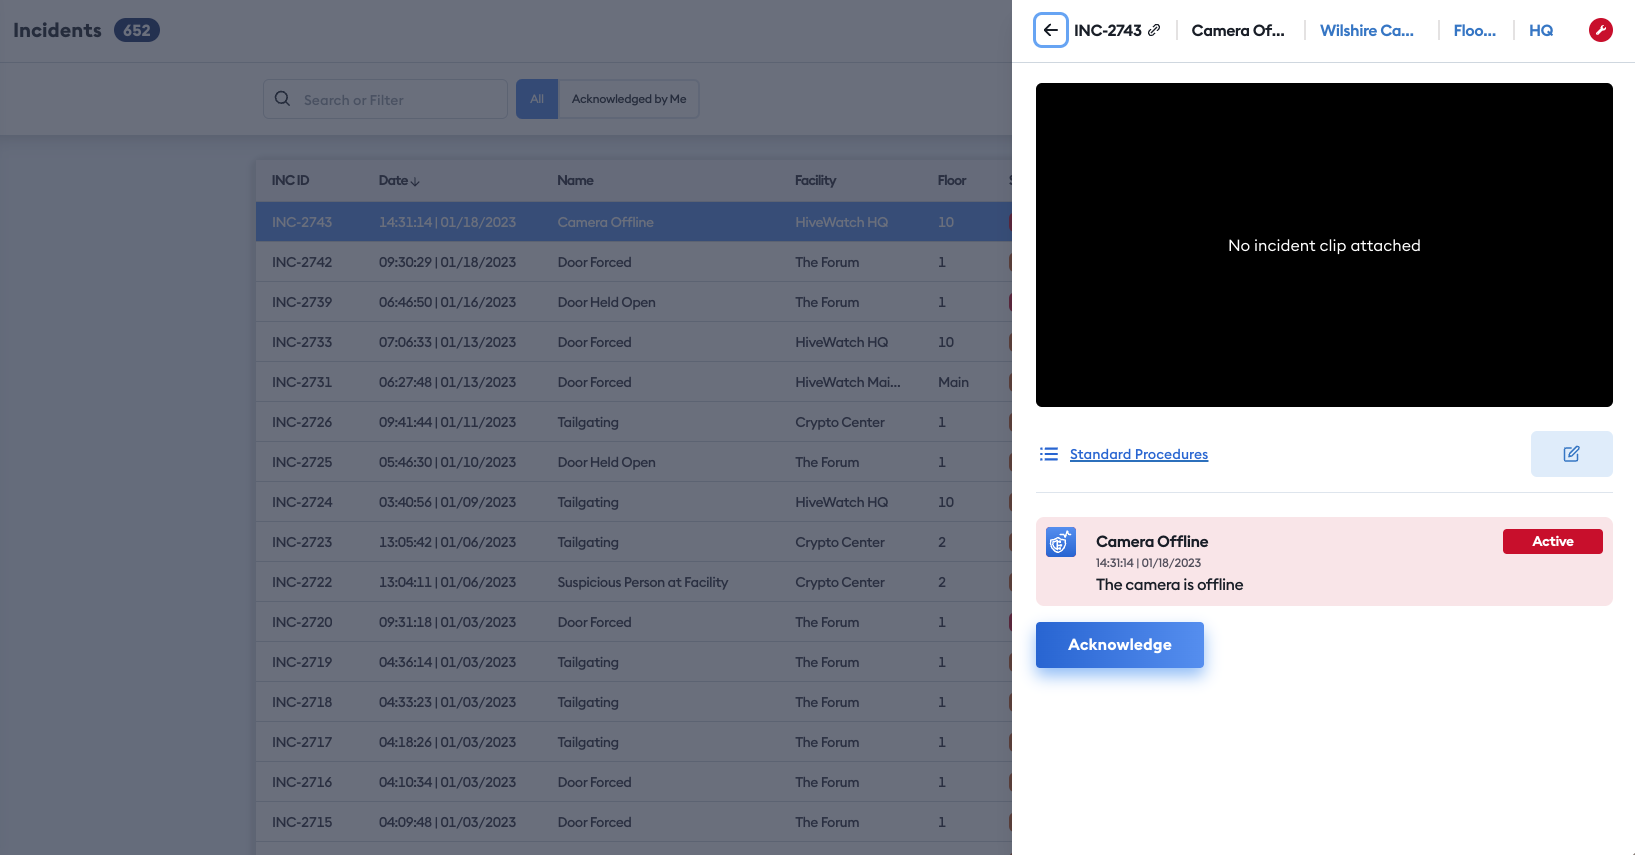Viewport: 1635px width, 855px height.
Task: Select incident row INC-2742
Action: [x=634, y=262]
